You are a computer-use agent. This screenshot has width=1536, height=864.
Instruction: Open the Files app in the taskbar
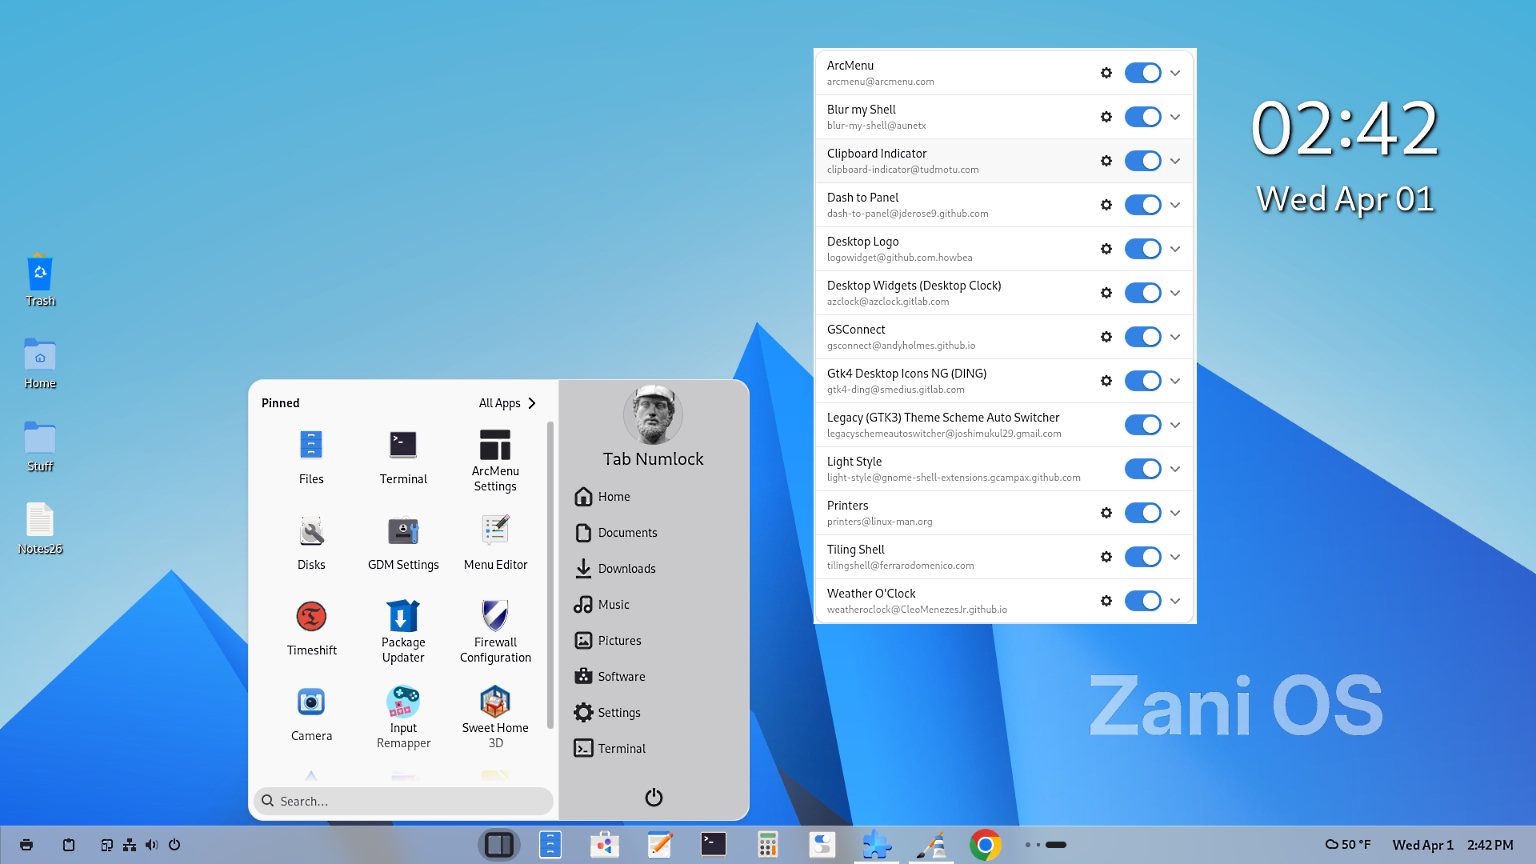point(550,845)
